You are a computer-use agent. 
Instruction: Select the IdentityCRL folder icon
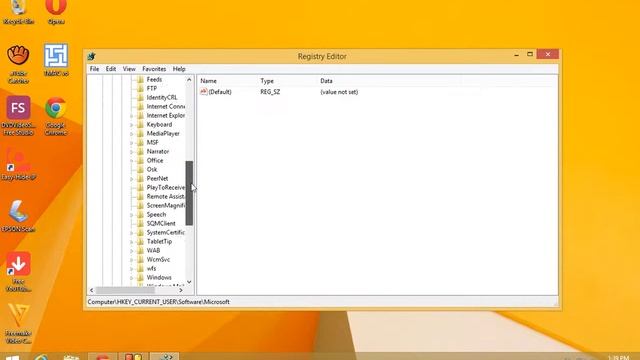(x=140, y=98)
